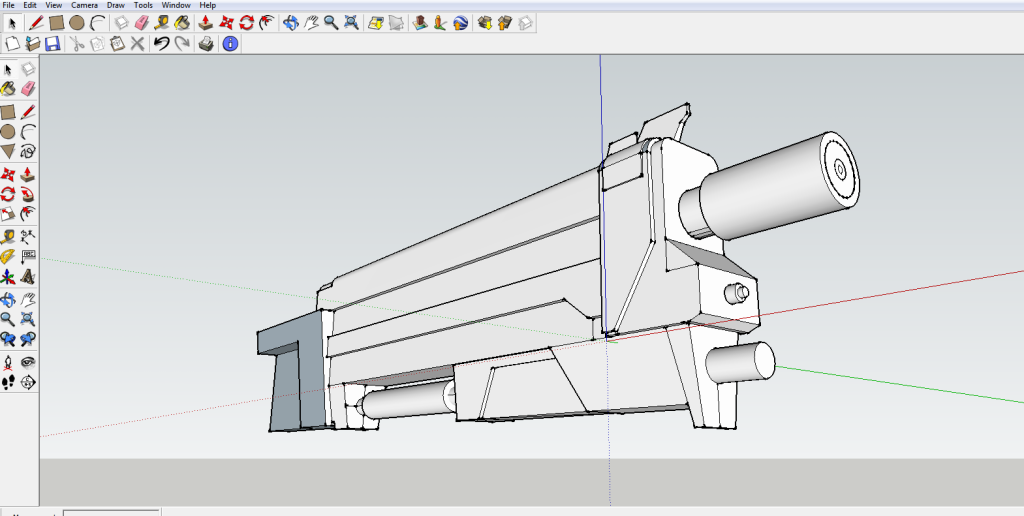Image resolution: width=1024 pixels, height=516 pixels.
Task: Select the Orbit tool in top toolbar
Action: (290, 22)
